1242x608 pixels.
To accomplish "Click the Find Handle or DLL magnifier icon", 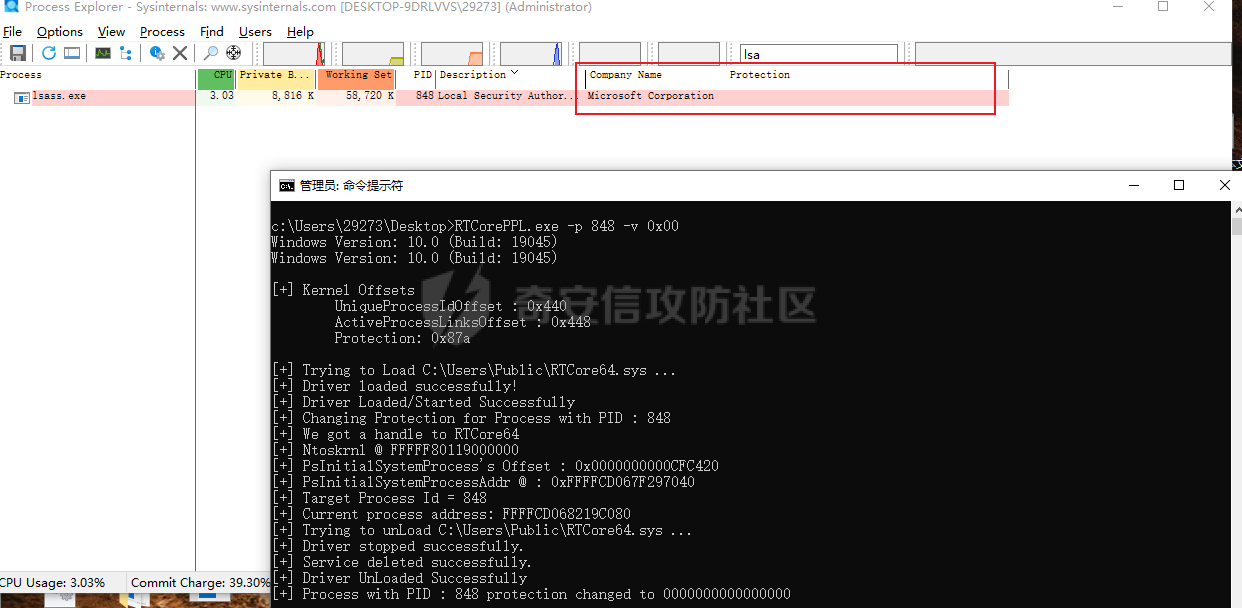I will (211, 53).
